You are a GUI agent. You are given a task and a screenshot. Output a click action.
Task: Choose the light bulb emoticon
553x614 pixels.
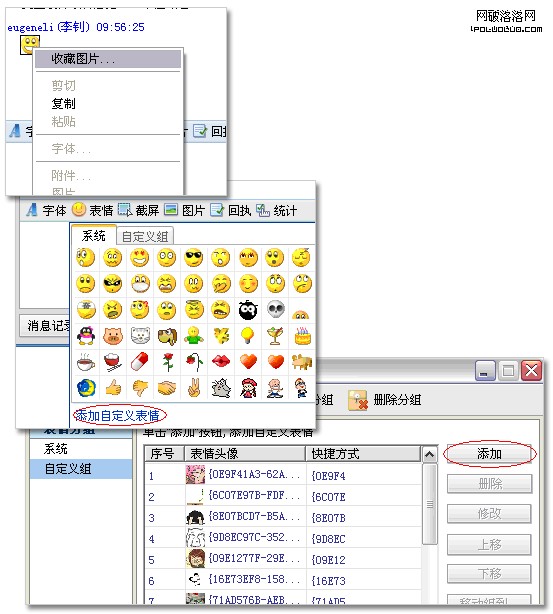tap(248, 336)
